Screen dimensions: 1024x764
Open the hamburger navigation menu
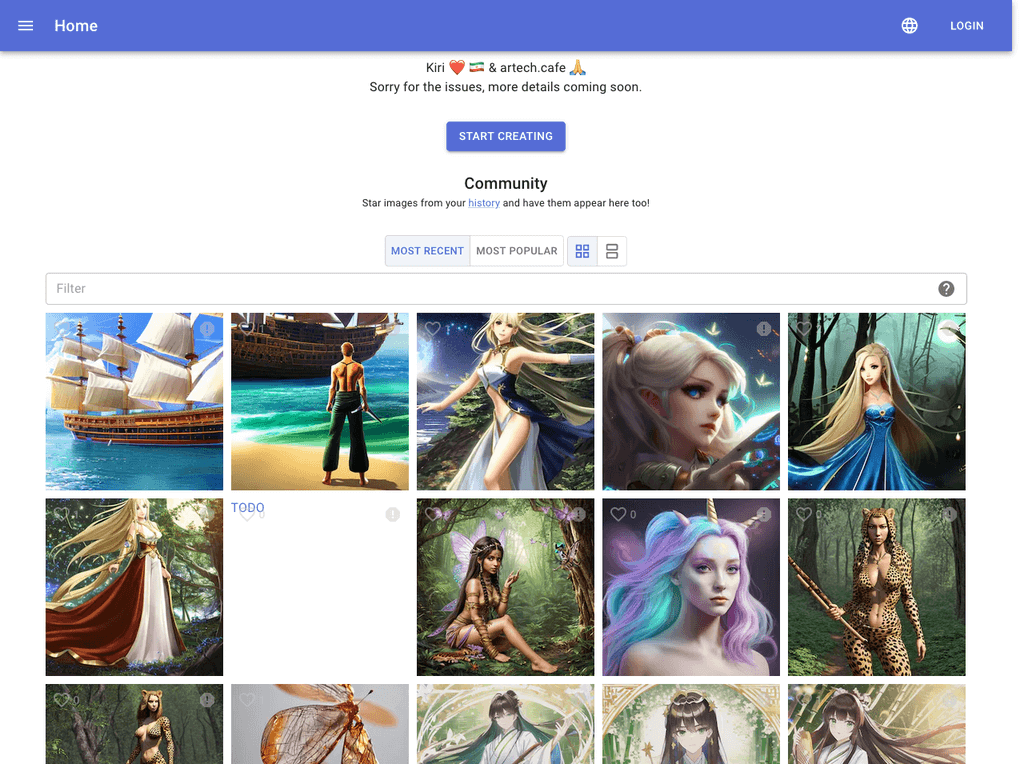pyautogui.click(x=25, y=25)
